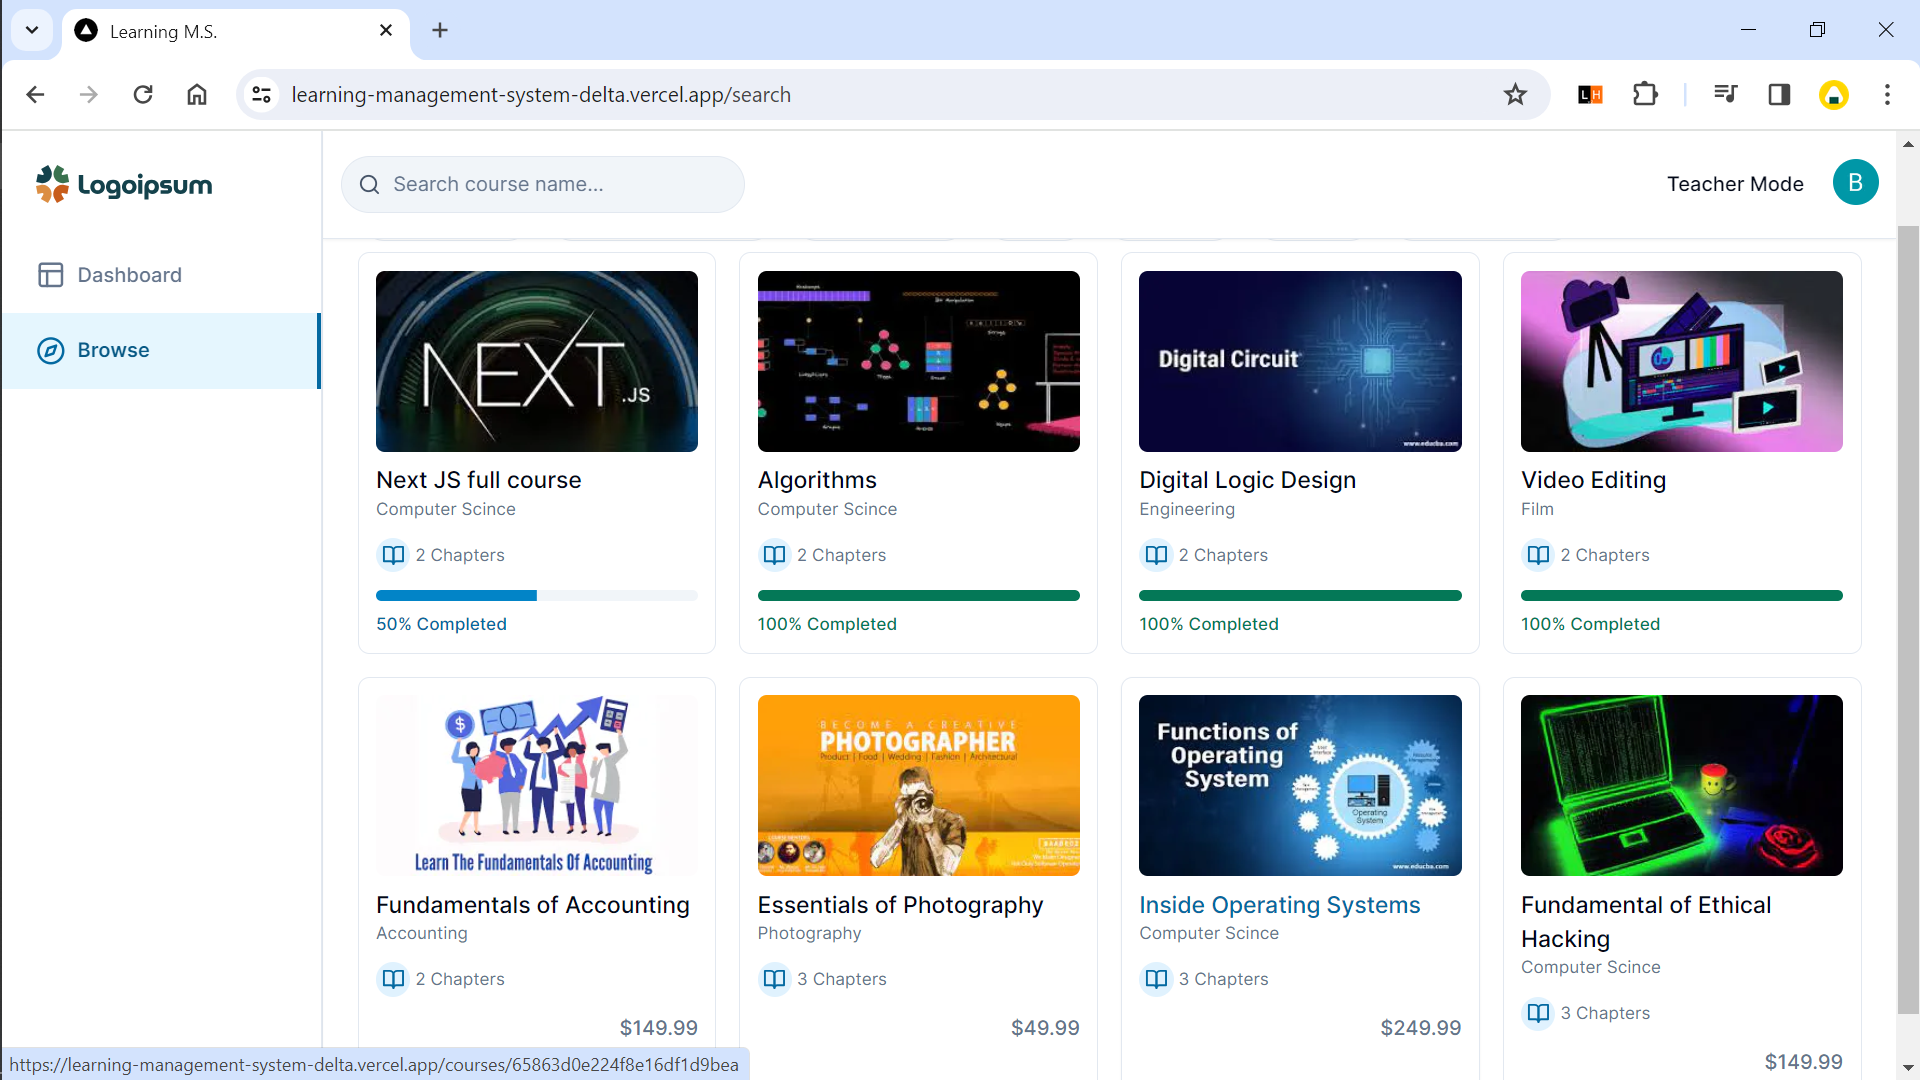The width and height of the screenshot is (1920, 1080).
Task: Open the media control toolbar icon
Action: coord(1725,95)
